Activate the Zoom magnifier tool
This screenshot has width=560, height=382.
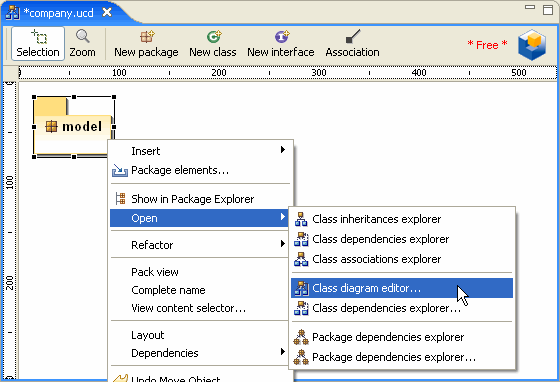(82, 44)
